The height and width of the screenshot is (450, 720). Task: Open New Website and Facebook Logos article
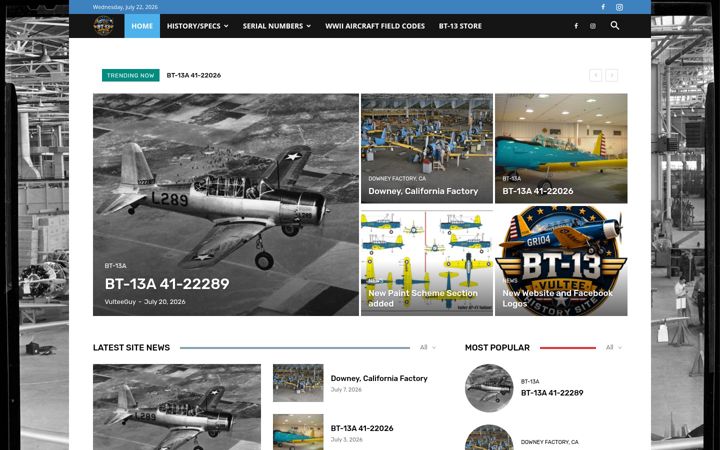pos(557,298)
